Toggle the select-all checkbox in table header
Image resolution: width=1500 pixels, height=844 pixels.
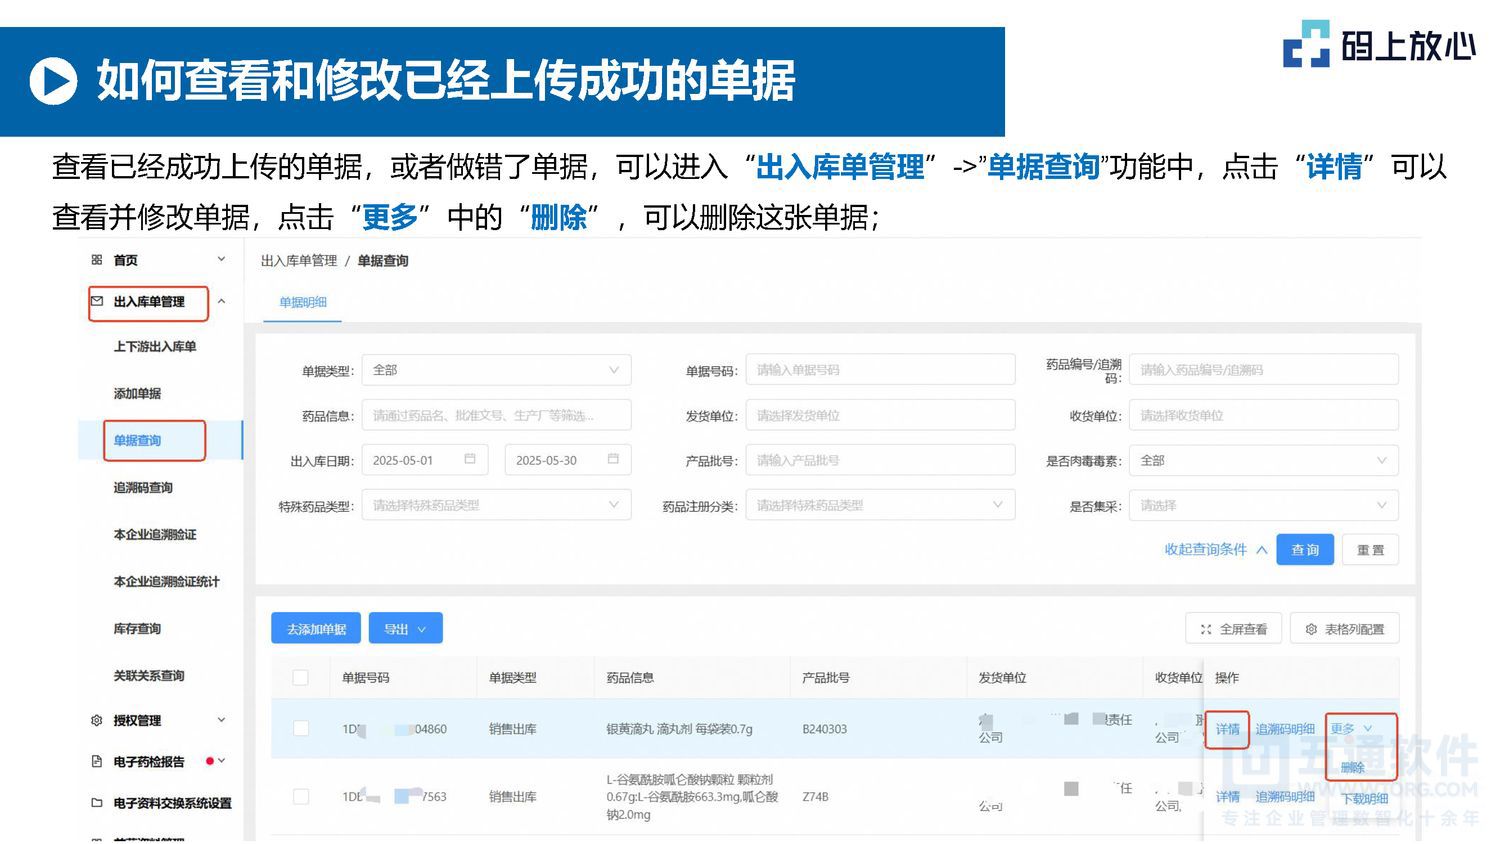[x=301, y=677]
